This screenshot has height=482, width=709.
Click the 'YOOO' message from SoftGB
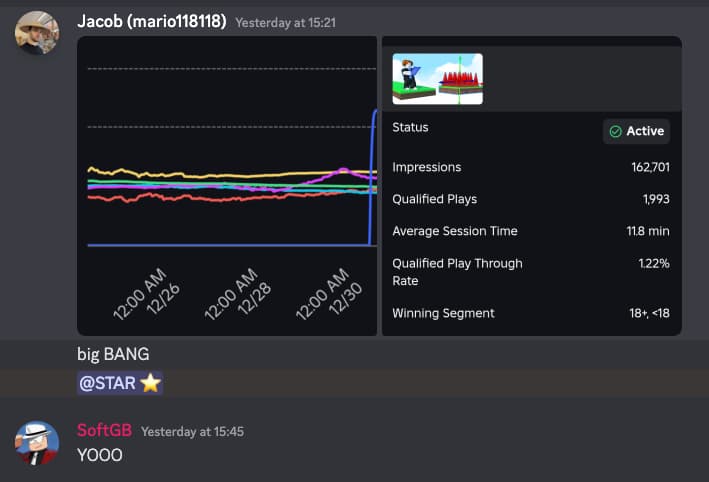click(100, 455)
